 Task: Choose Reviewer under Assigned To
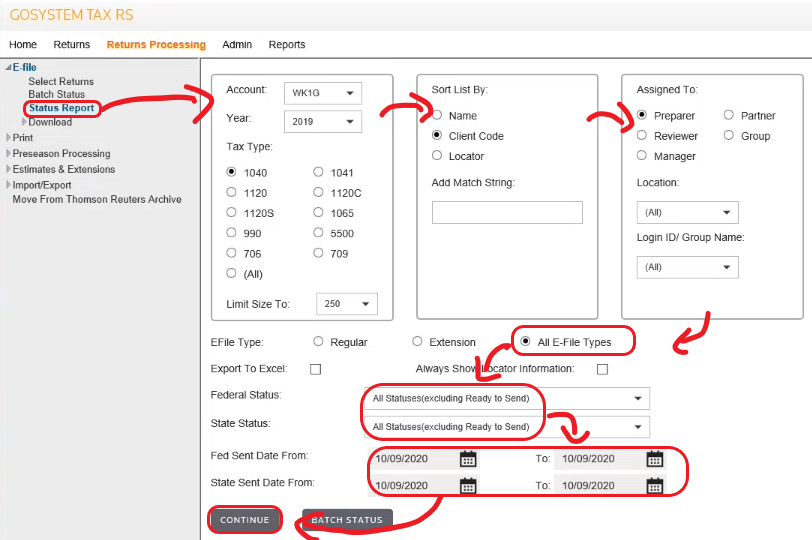click(642, 135)
